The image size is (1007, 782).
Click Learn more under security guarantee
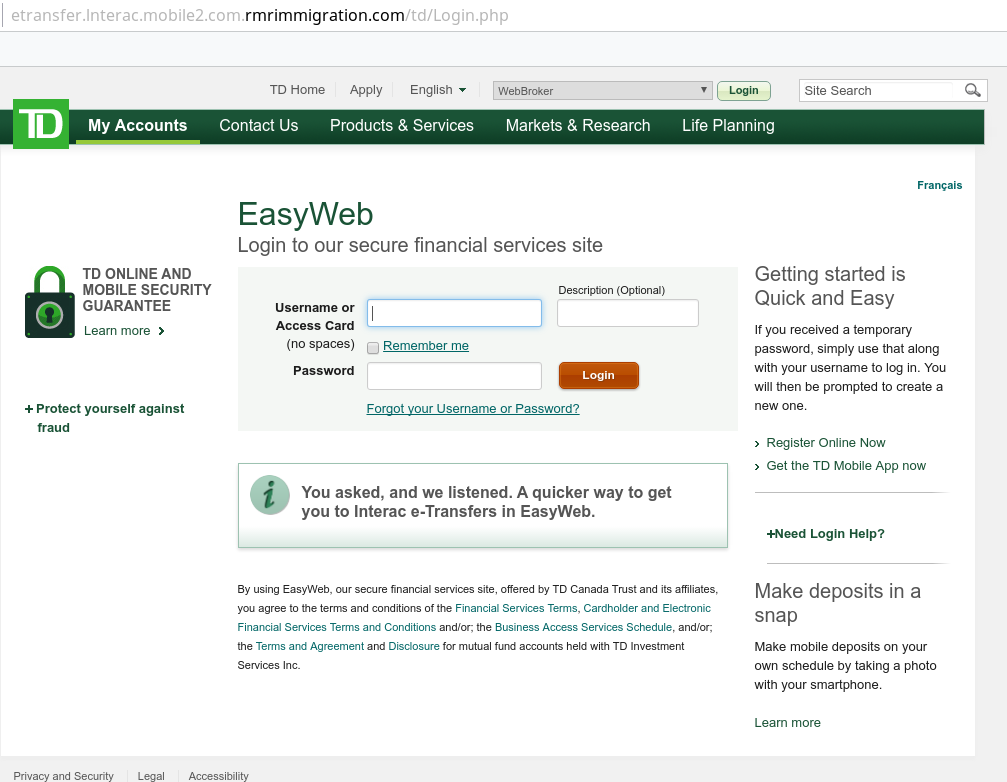pyautogui.click(x=117, y=331)
